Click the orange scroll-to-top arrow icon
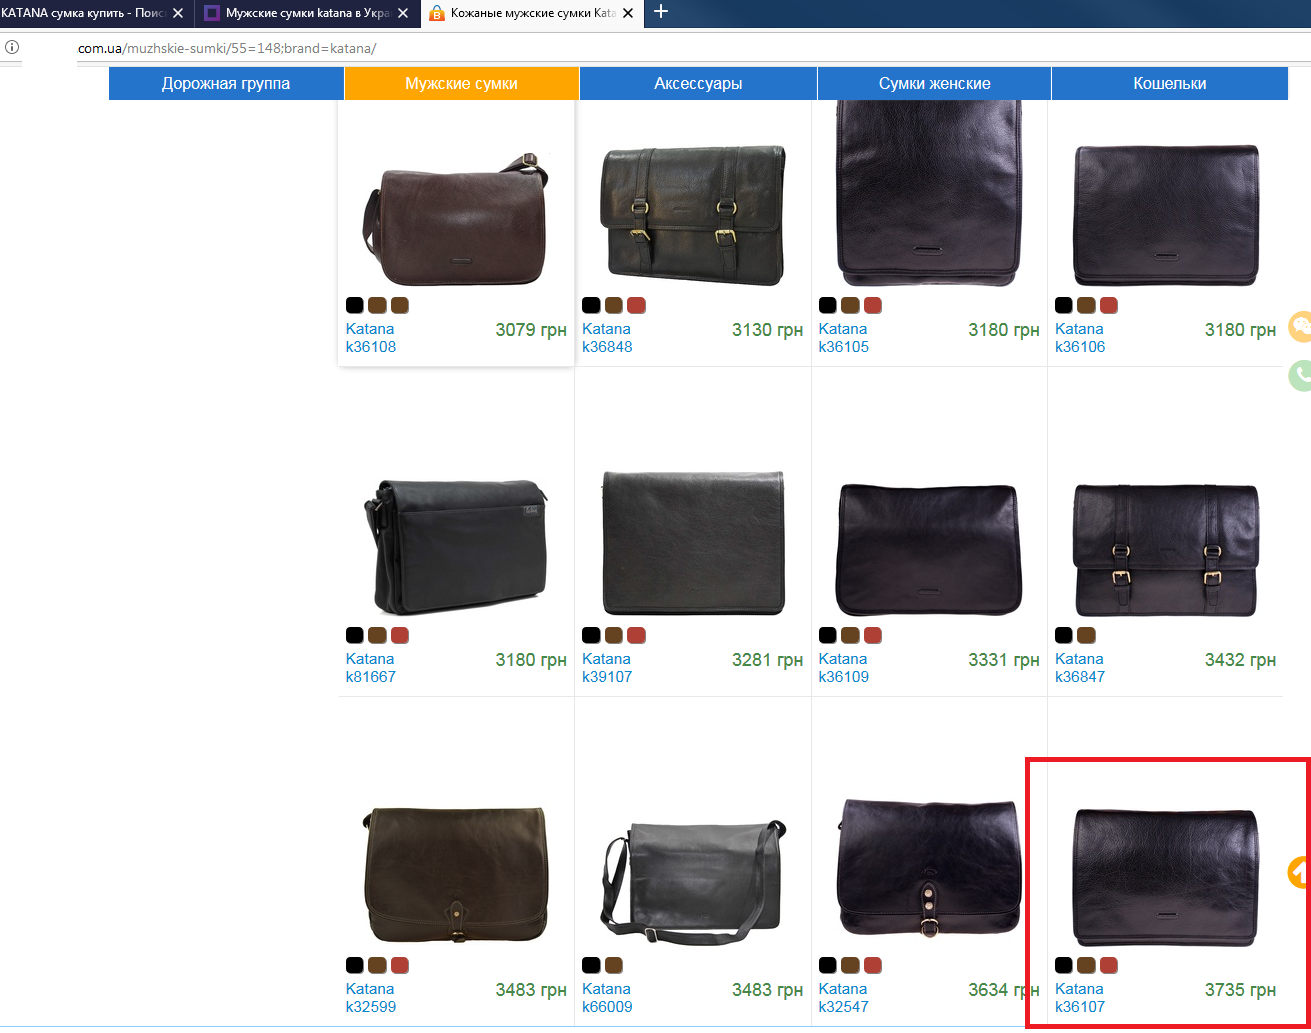The width and height of the screenshot is (1311, 1033). (1299, 872)
